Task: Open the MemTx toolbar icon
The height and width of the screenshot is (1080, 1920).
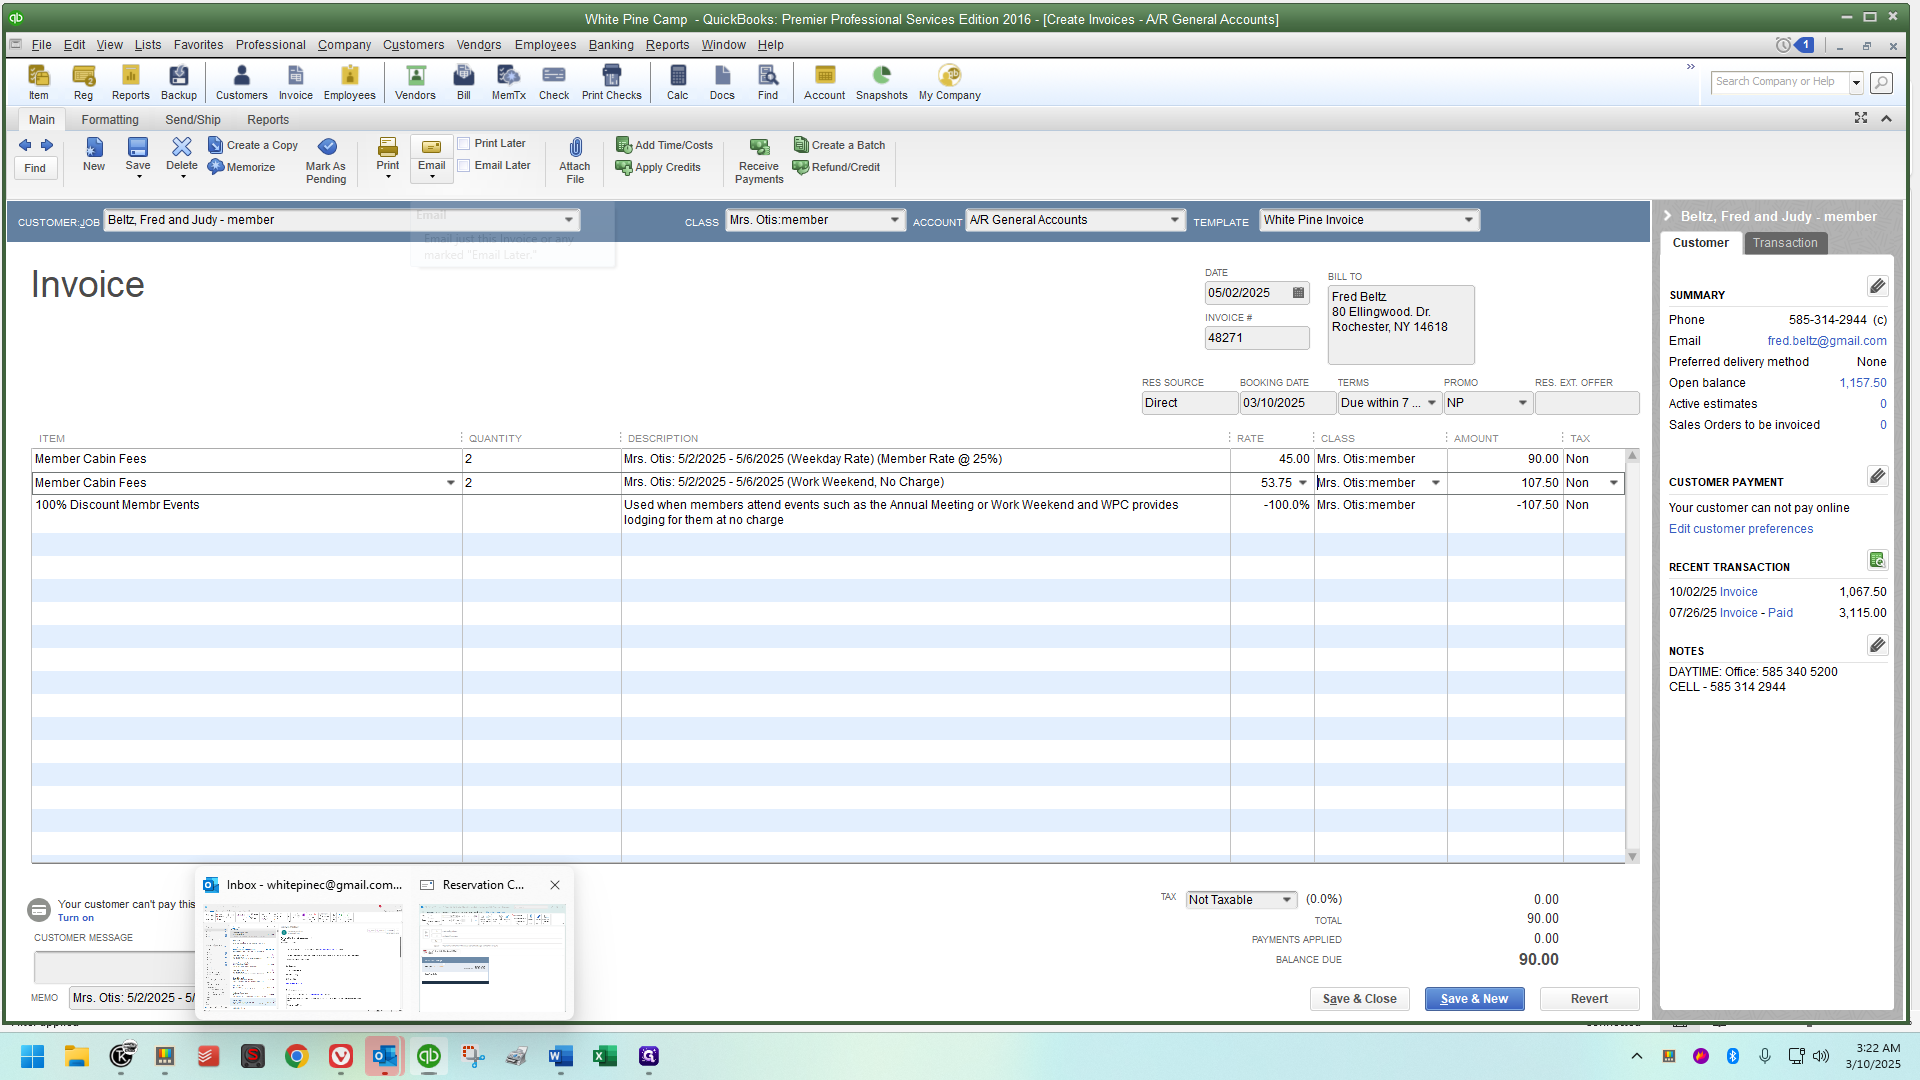Action: (x=508, y=82)
